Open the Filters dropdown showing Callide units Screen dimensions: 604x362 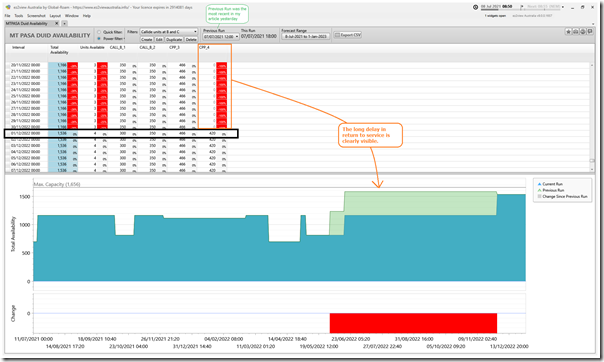(168, 32)
